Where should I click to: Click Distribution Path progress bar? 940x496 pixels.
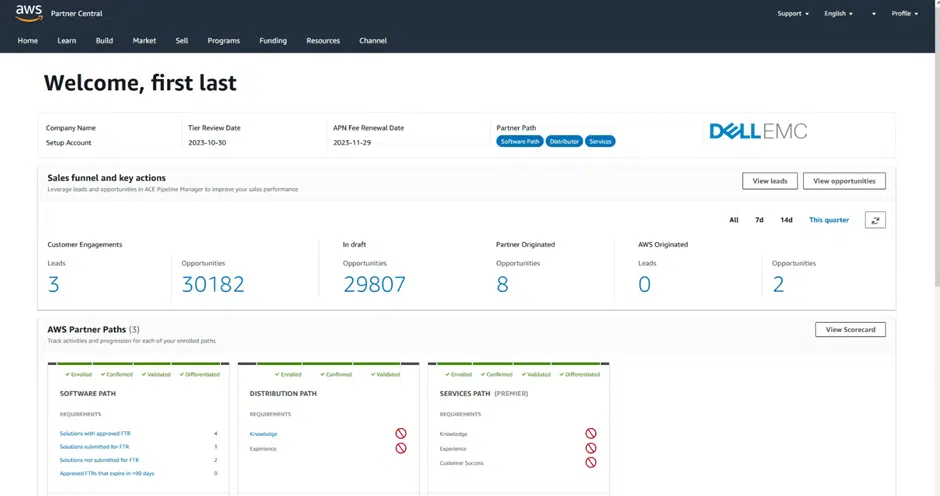pyautogui.click(x=329, y=363)
